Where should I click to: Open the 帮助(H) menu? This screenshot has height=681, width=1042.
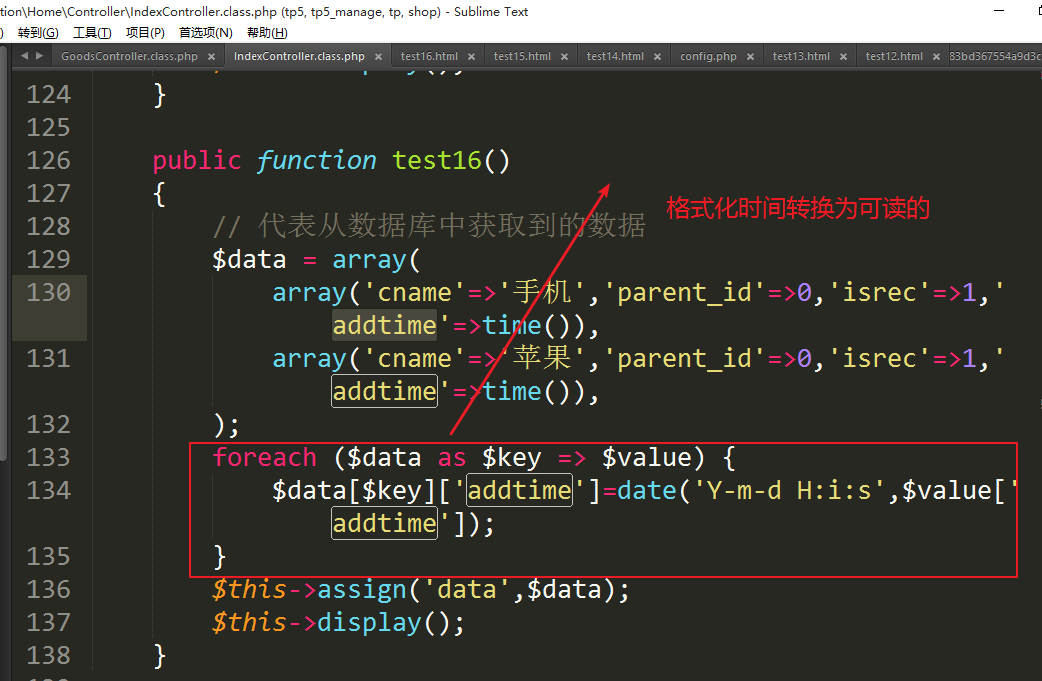pyautogui.click(x=267, y=33)
